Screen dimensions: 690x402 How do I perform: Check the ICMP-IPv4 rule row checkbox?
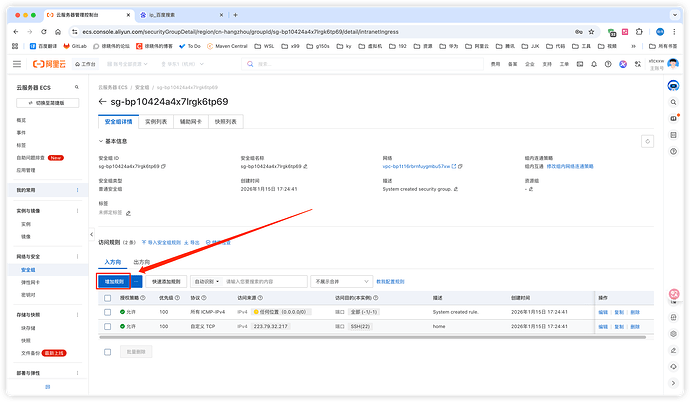pos(108,312)
